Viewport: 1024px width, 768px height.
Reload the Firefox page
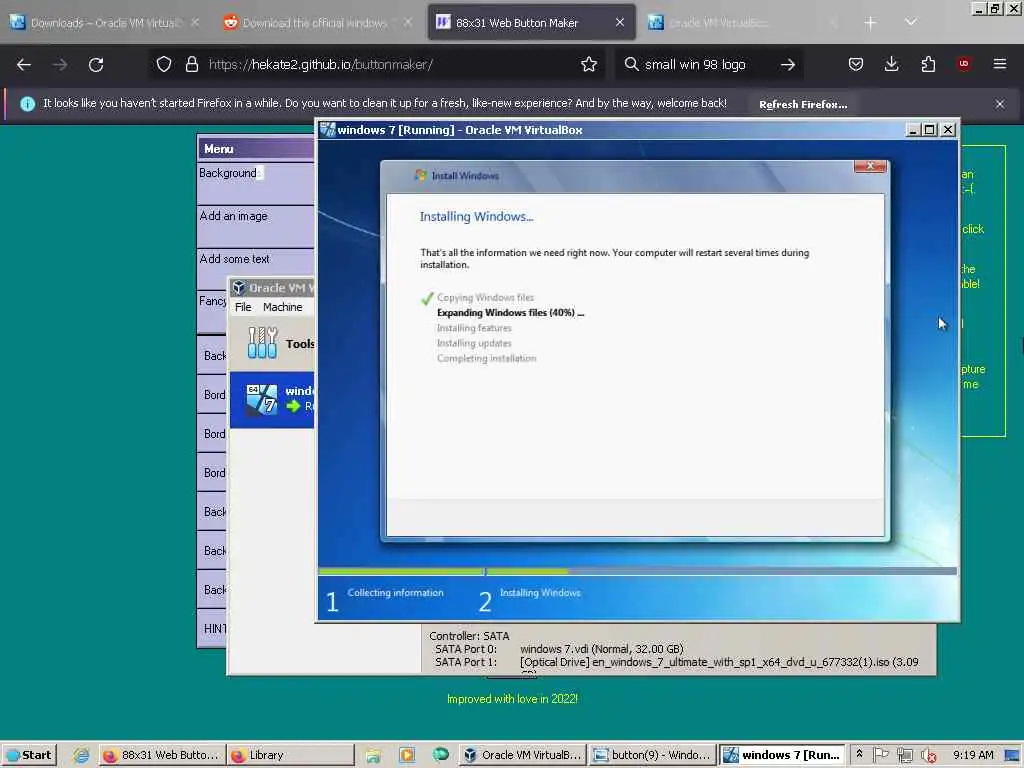[x=96, y=65]
